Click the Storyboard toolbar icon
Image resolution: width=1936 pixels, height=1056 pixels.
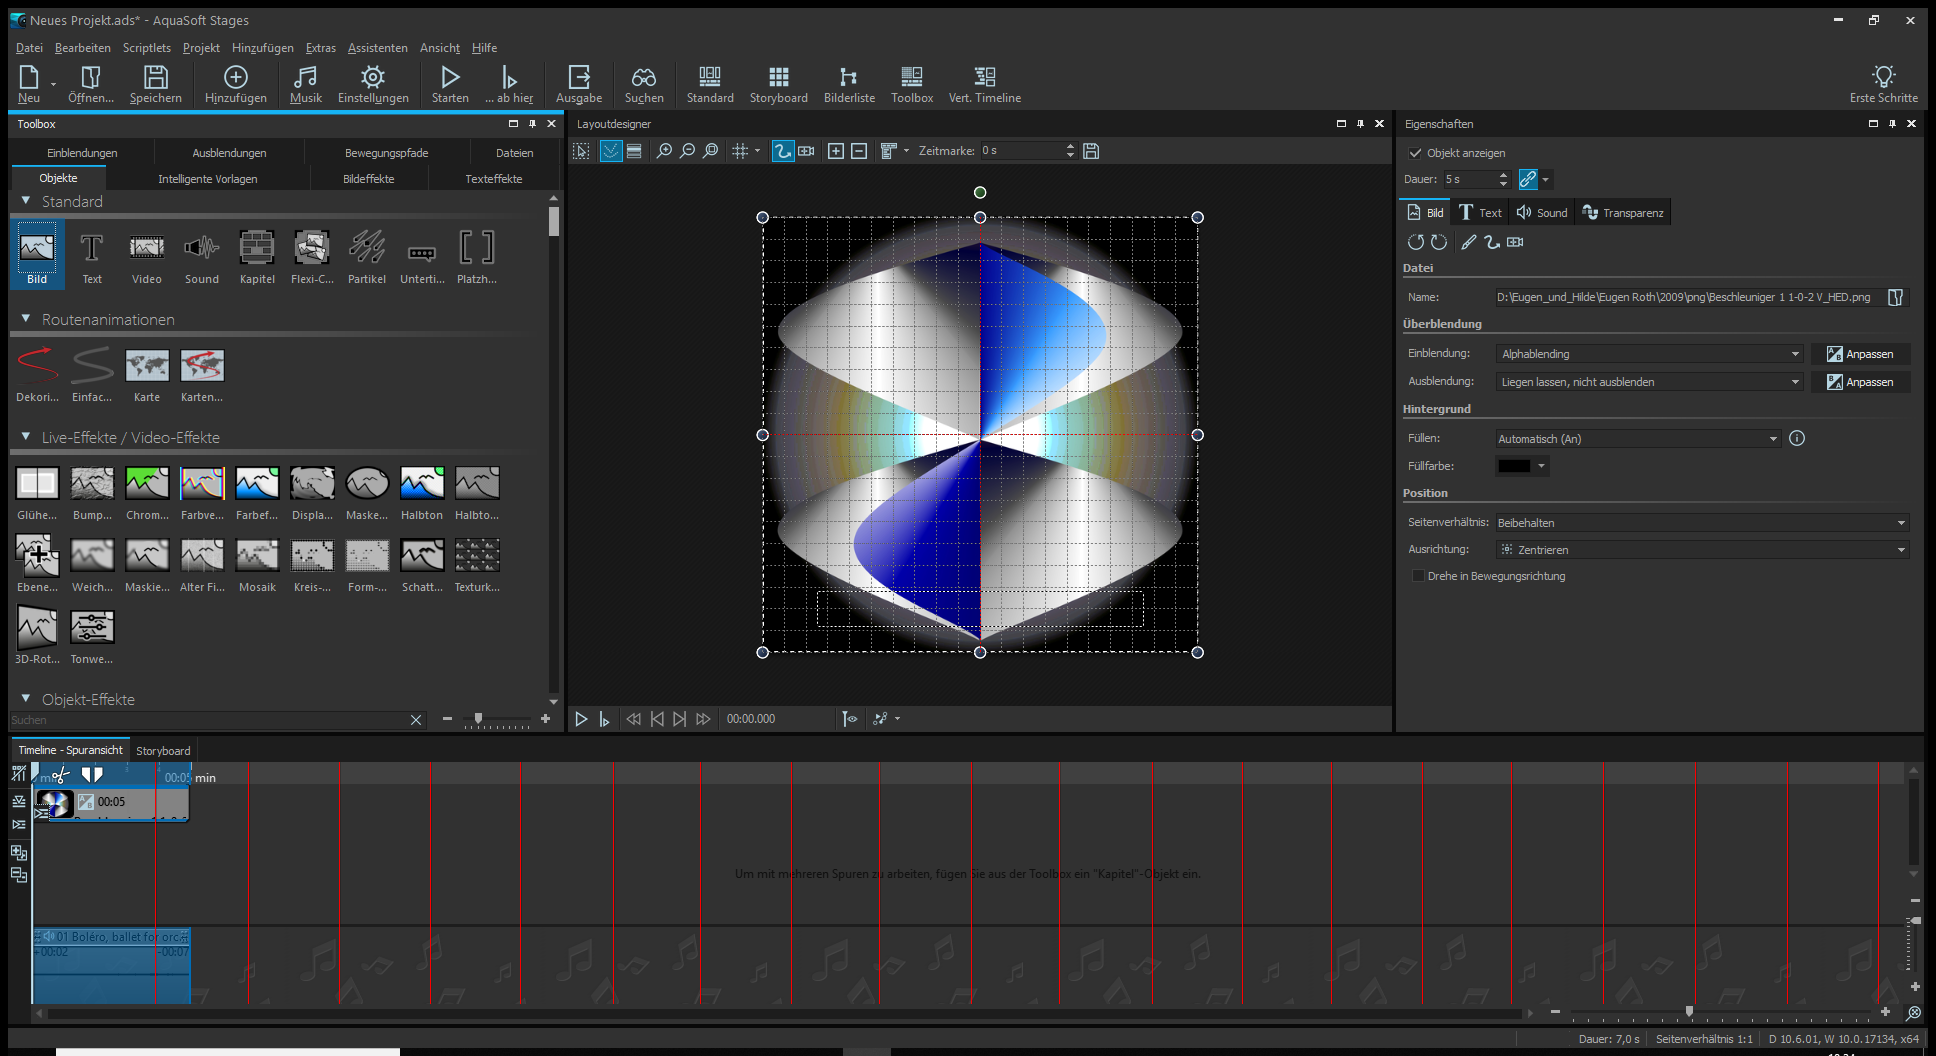pos(778,84)
